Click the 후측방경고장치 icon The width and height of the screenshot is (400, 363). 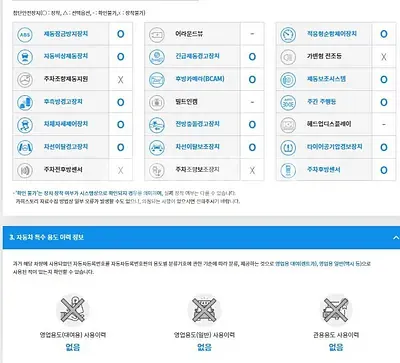tap(25, 103)
